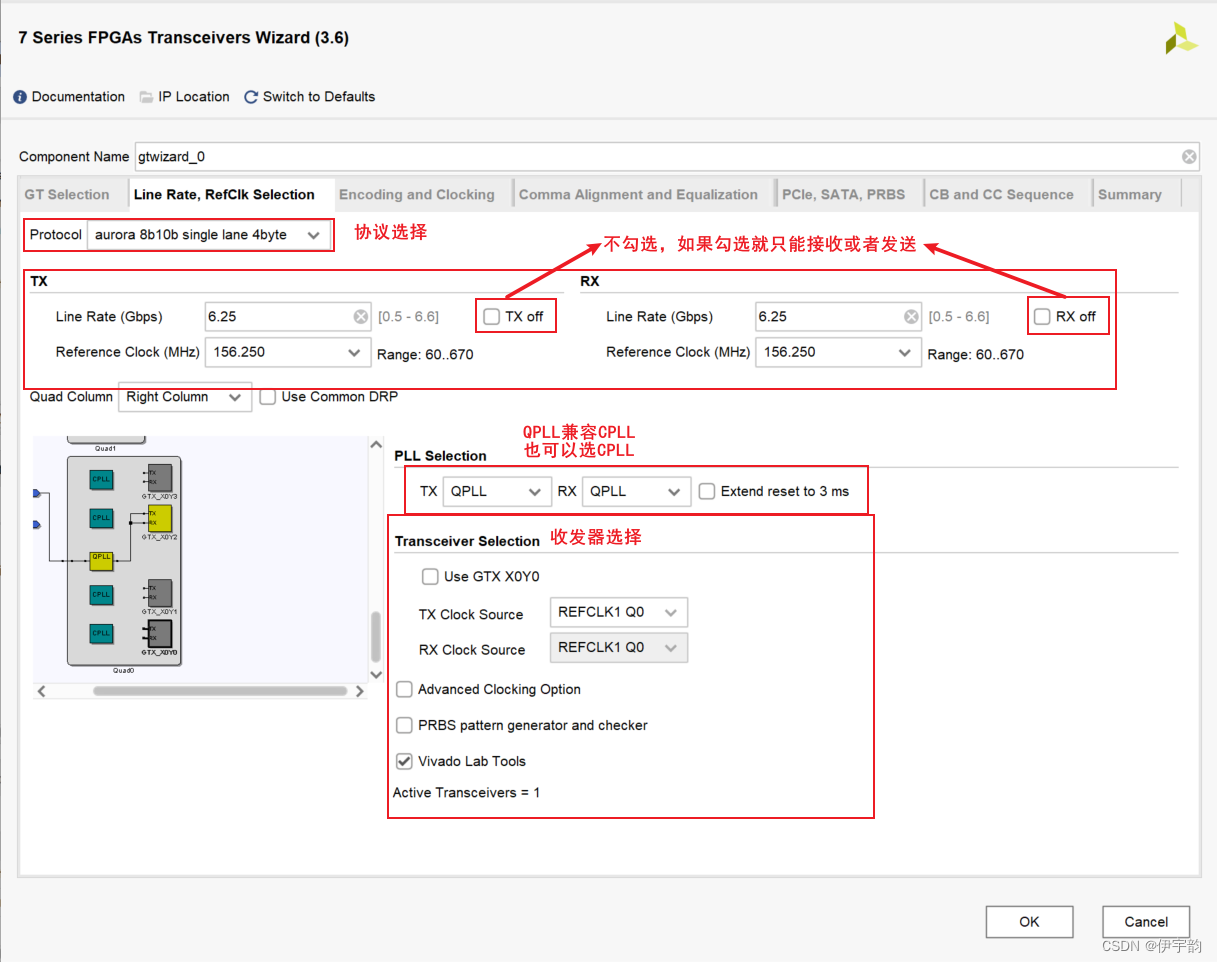Click the CPLL block beside GTX_X0Y0

[x=101, y=633]
